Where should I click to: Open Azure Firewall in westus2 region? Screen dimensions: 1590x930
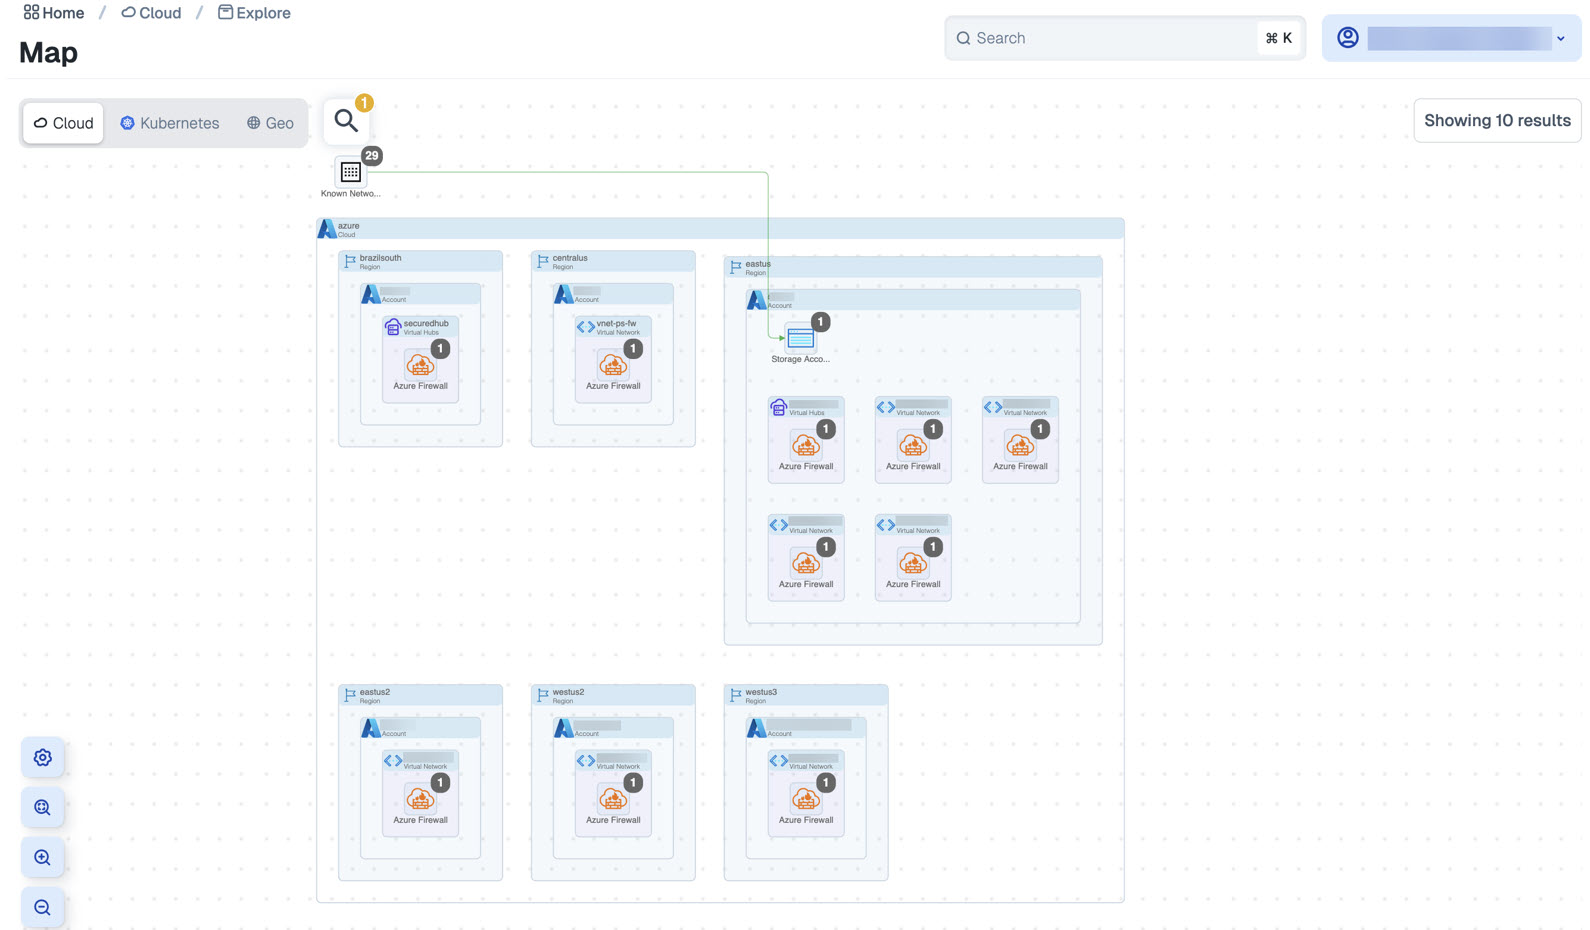tap(613, 800)
